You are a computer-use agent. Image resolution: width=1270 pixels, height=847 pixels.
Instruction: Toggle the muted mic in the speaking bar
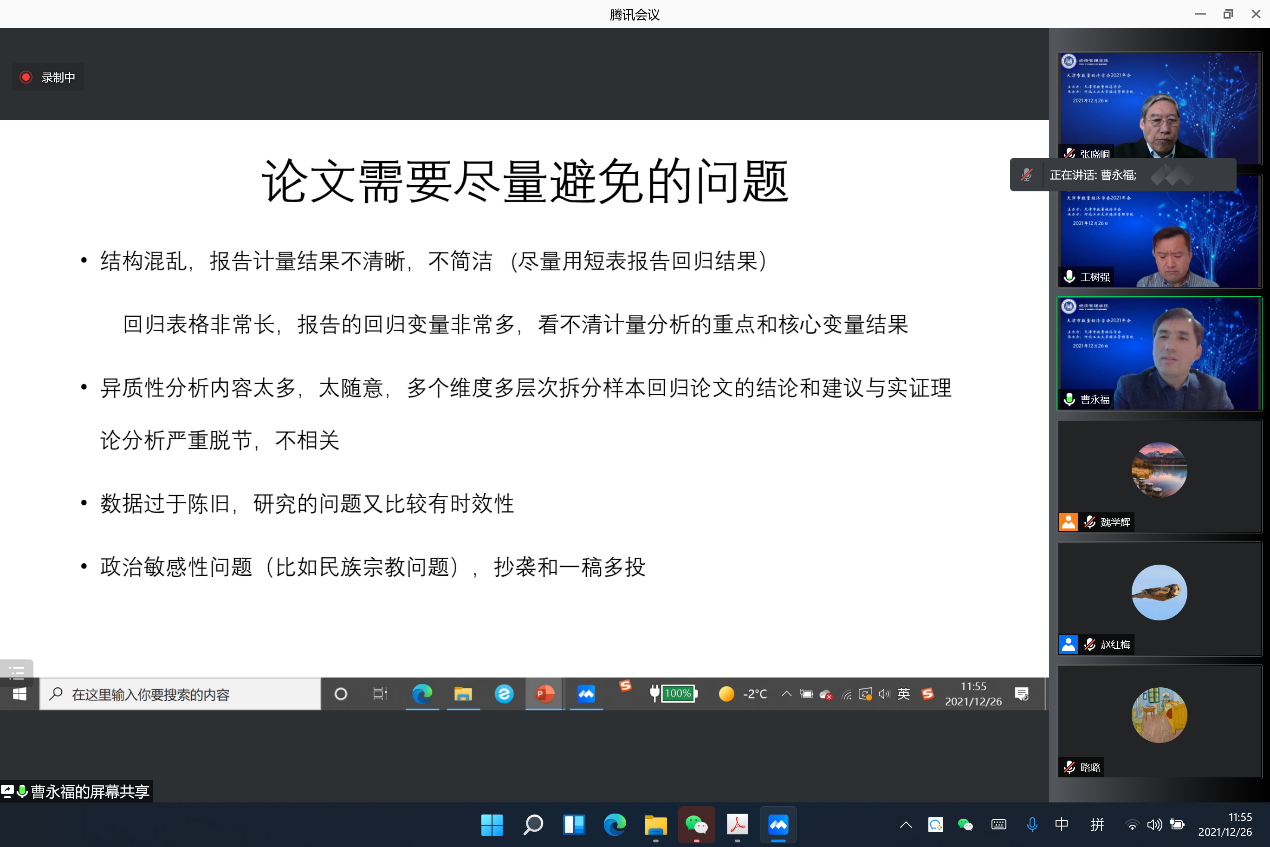[1026, 175]
